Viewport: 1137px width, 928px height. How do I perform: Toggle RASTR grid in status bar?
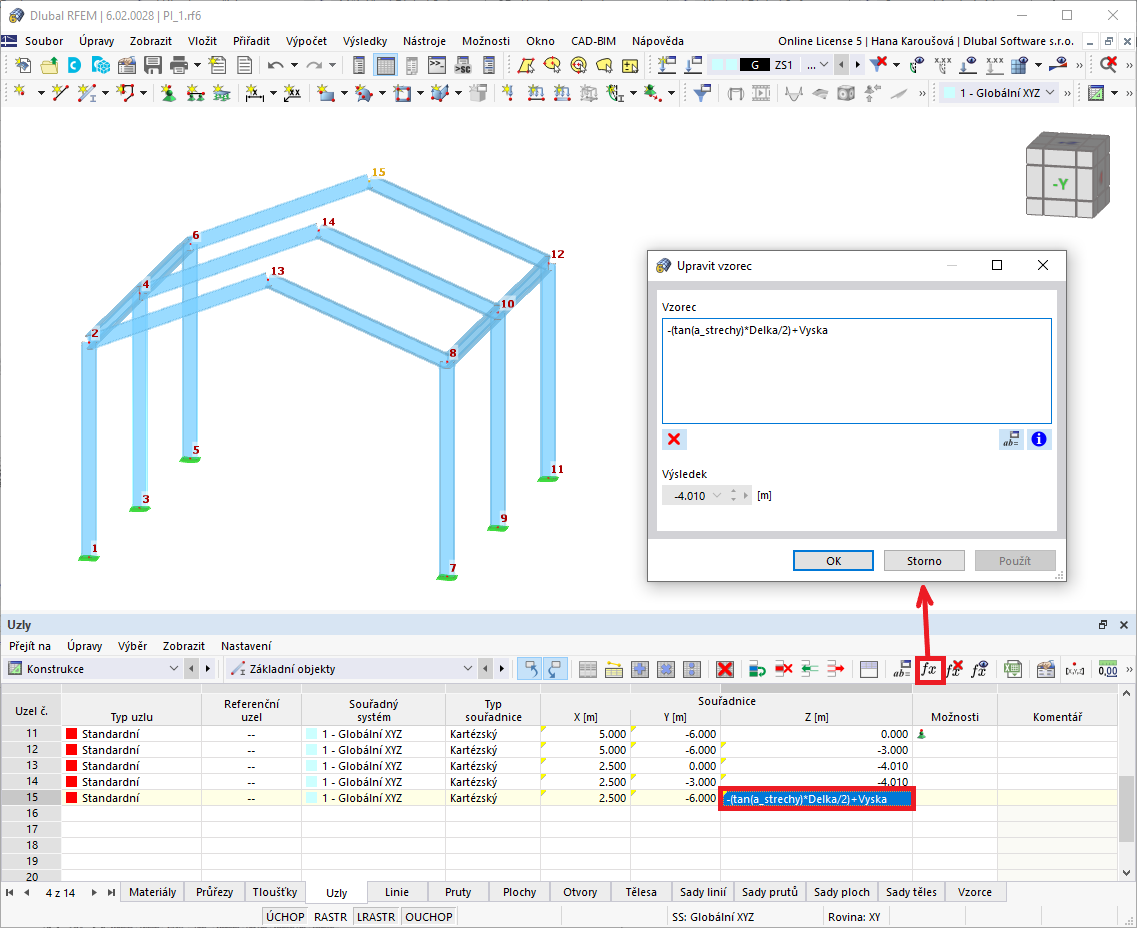point(331,917)
